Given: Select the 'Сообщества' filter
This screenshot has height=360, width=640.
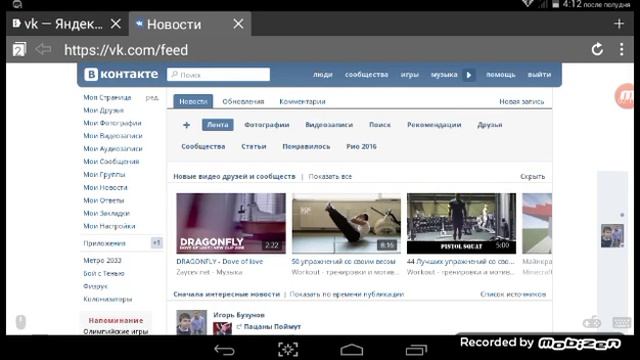Looking at the screenshot, I should [x=203, y=147].
